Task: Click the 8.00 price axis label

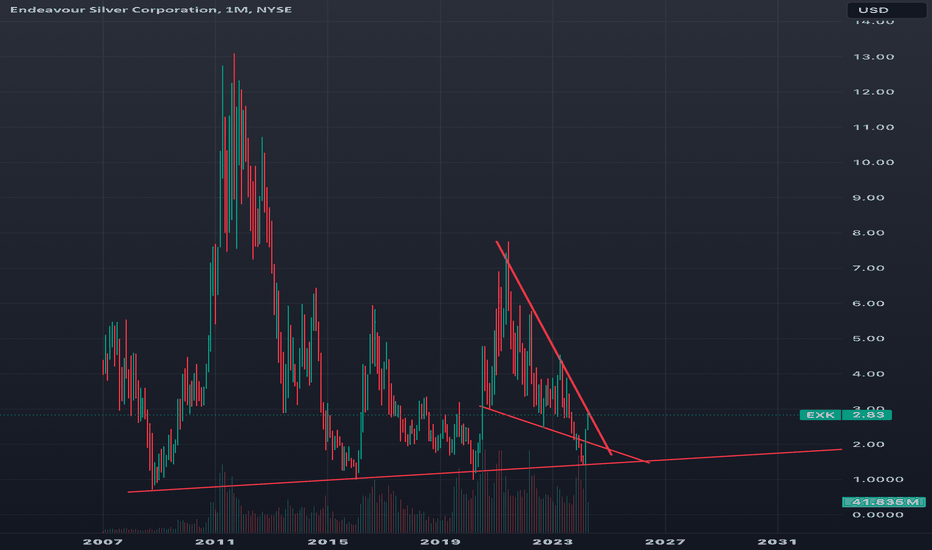Action: pos(868,233)
